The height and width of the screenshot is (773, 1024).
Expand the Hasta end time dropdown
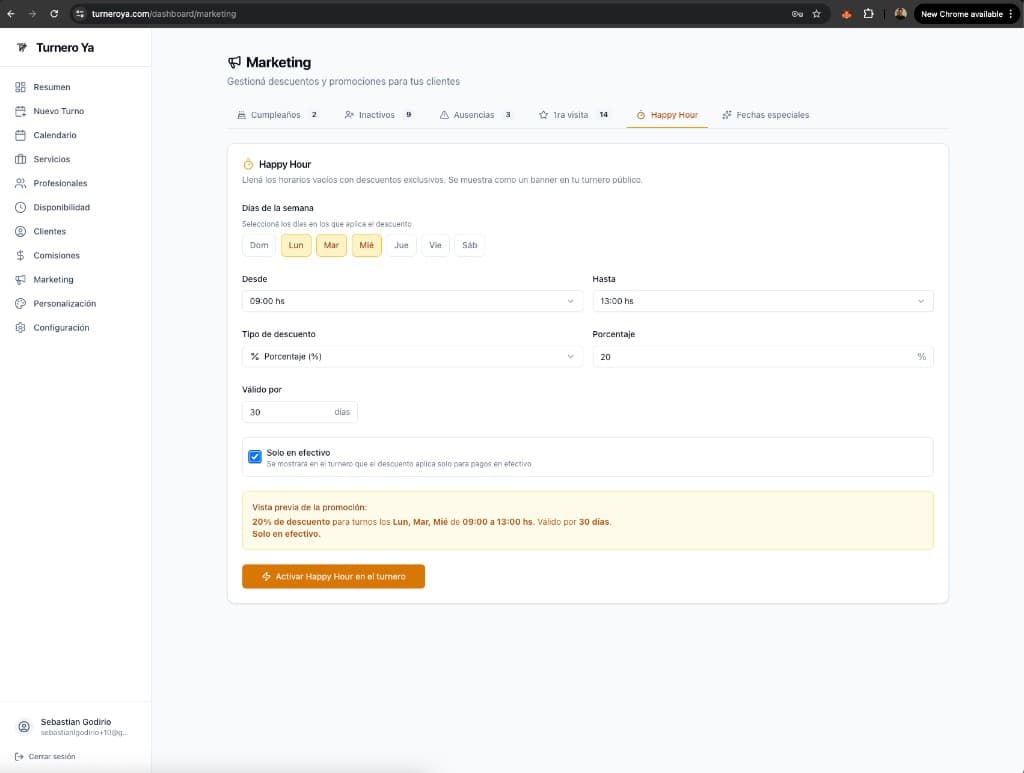[x=762, y=301]
